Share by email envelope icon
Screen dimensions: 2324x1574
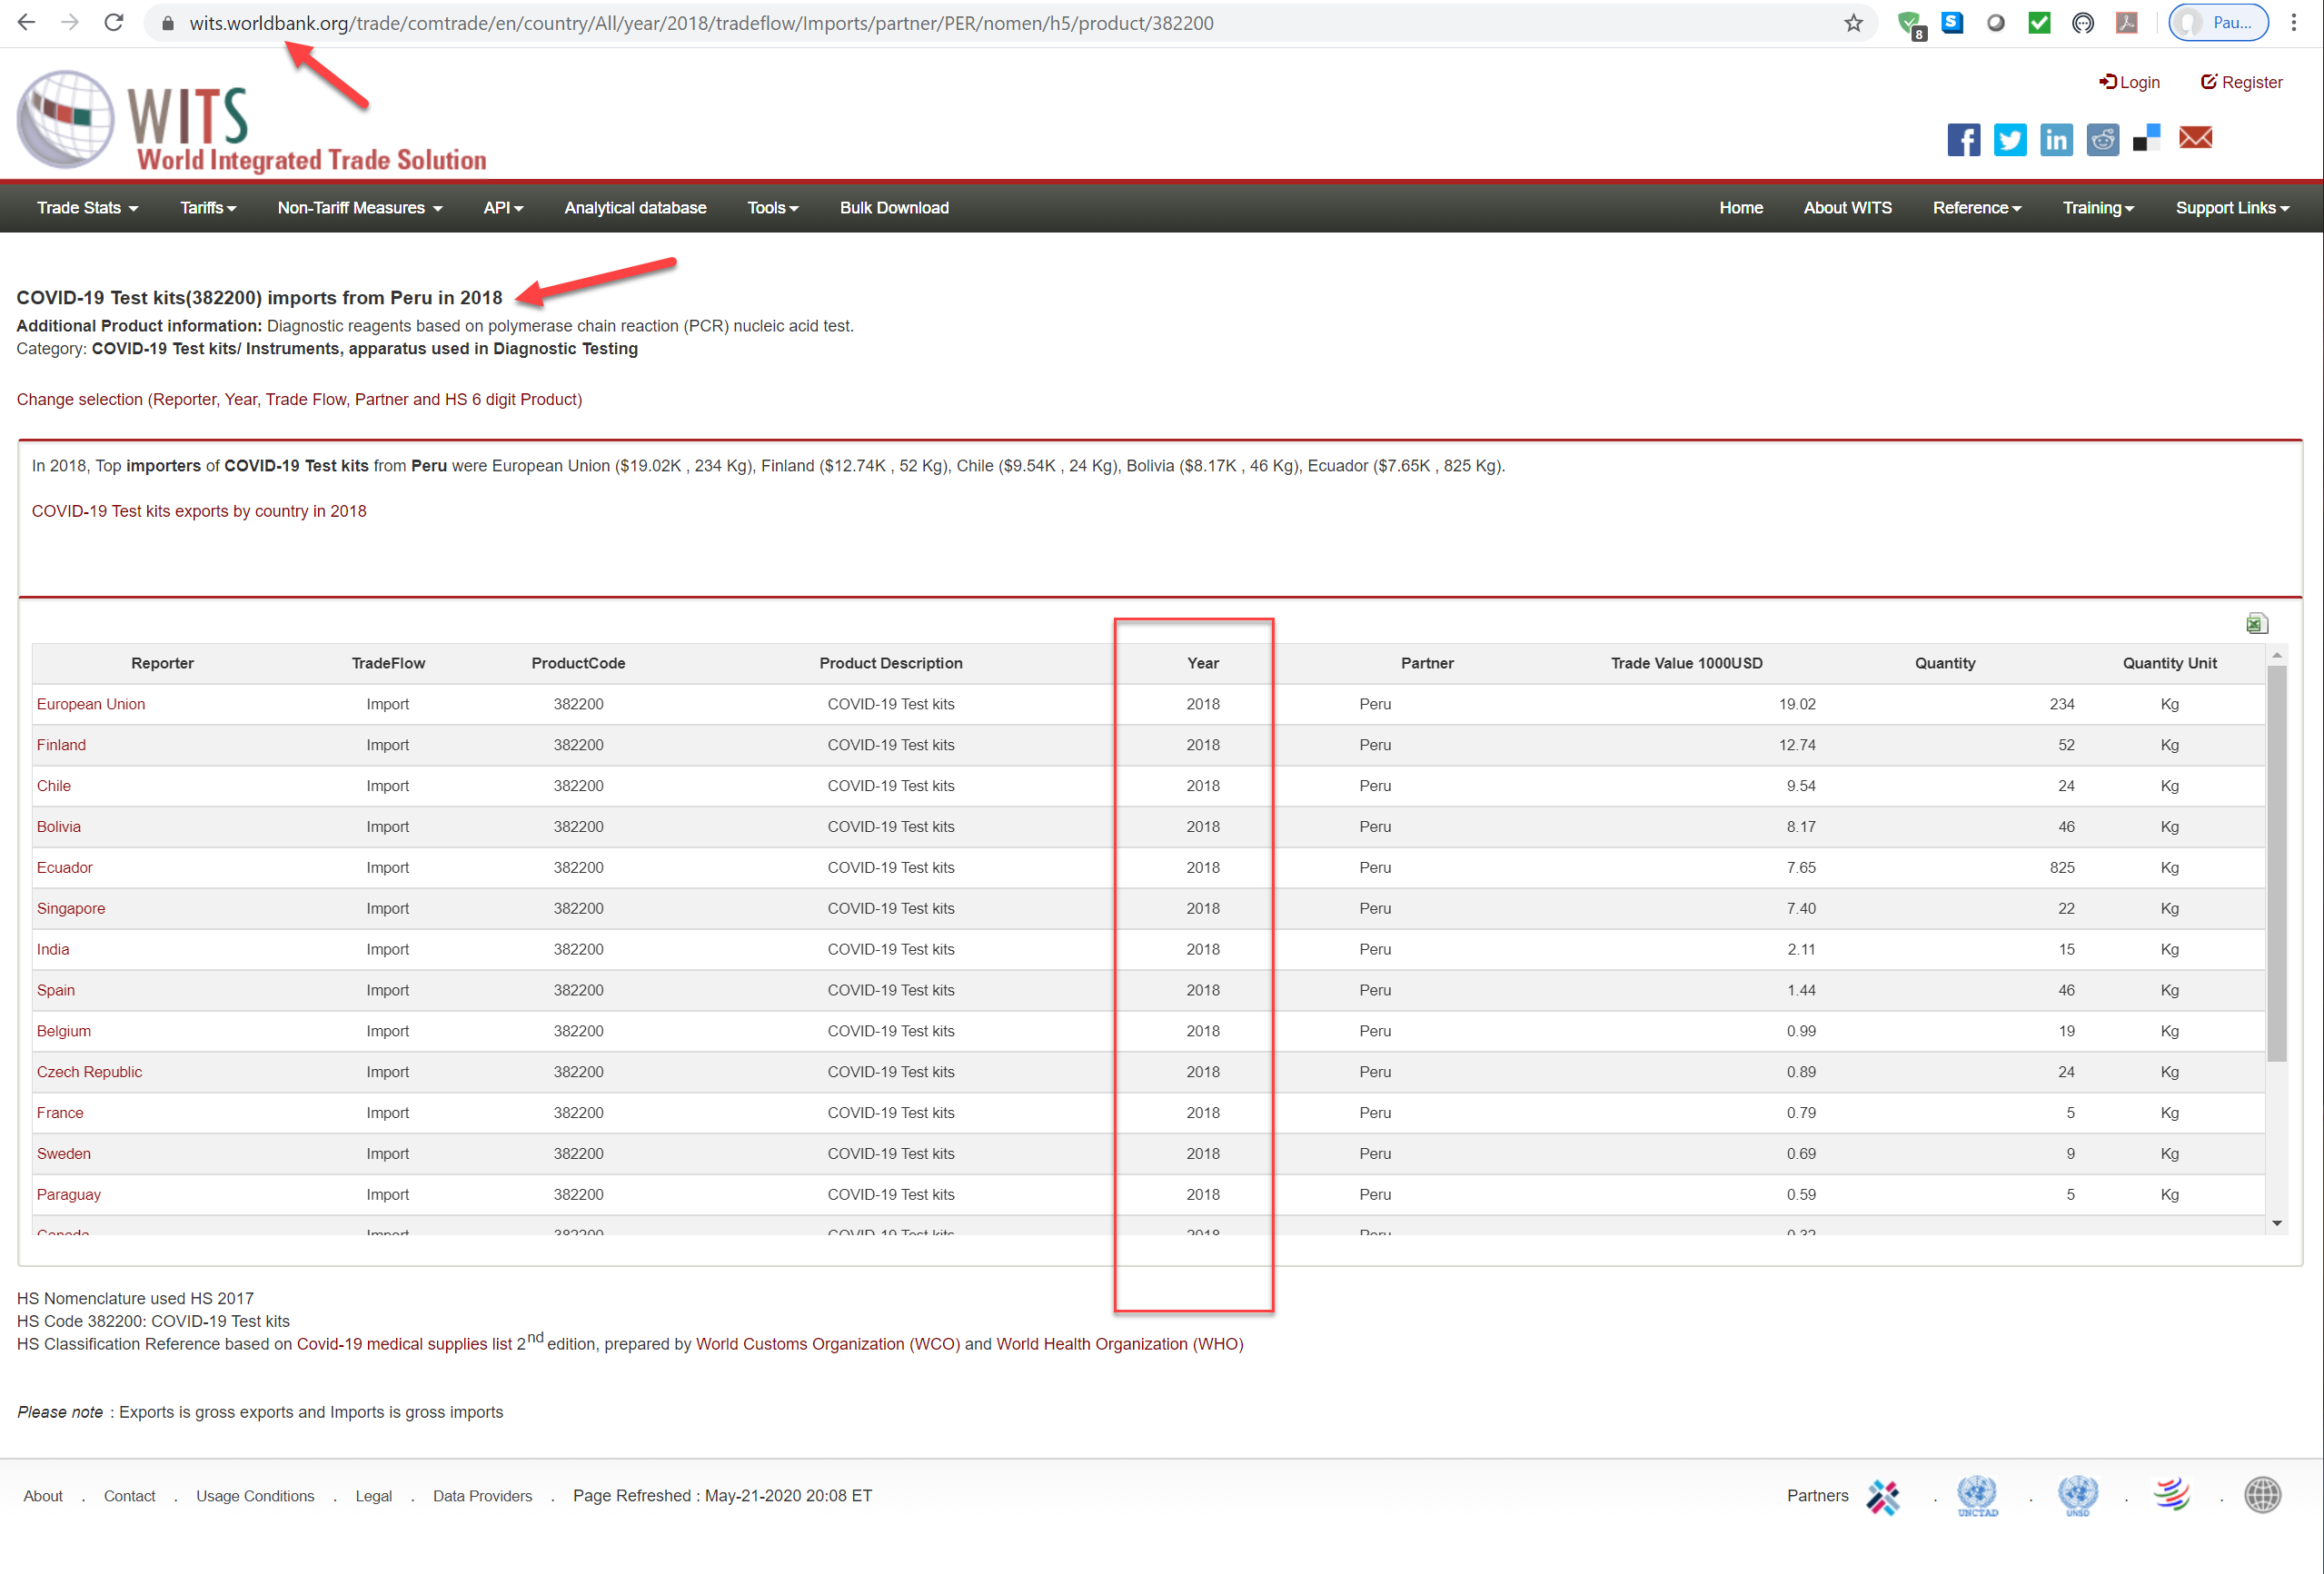[x=2195, y=138]
